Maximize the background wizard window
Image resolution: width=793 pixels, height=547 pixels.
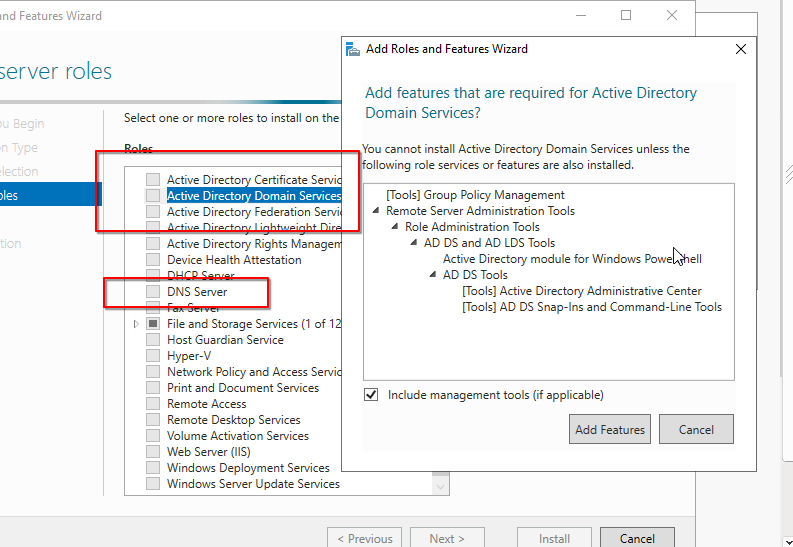click(626, 15)
